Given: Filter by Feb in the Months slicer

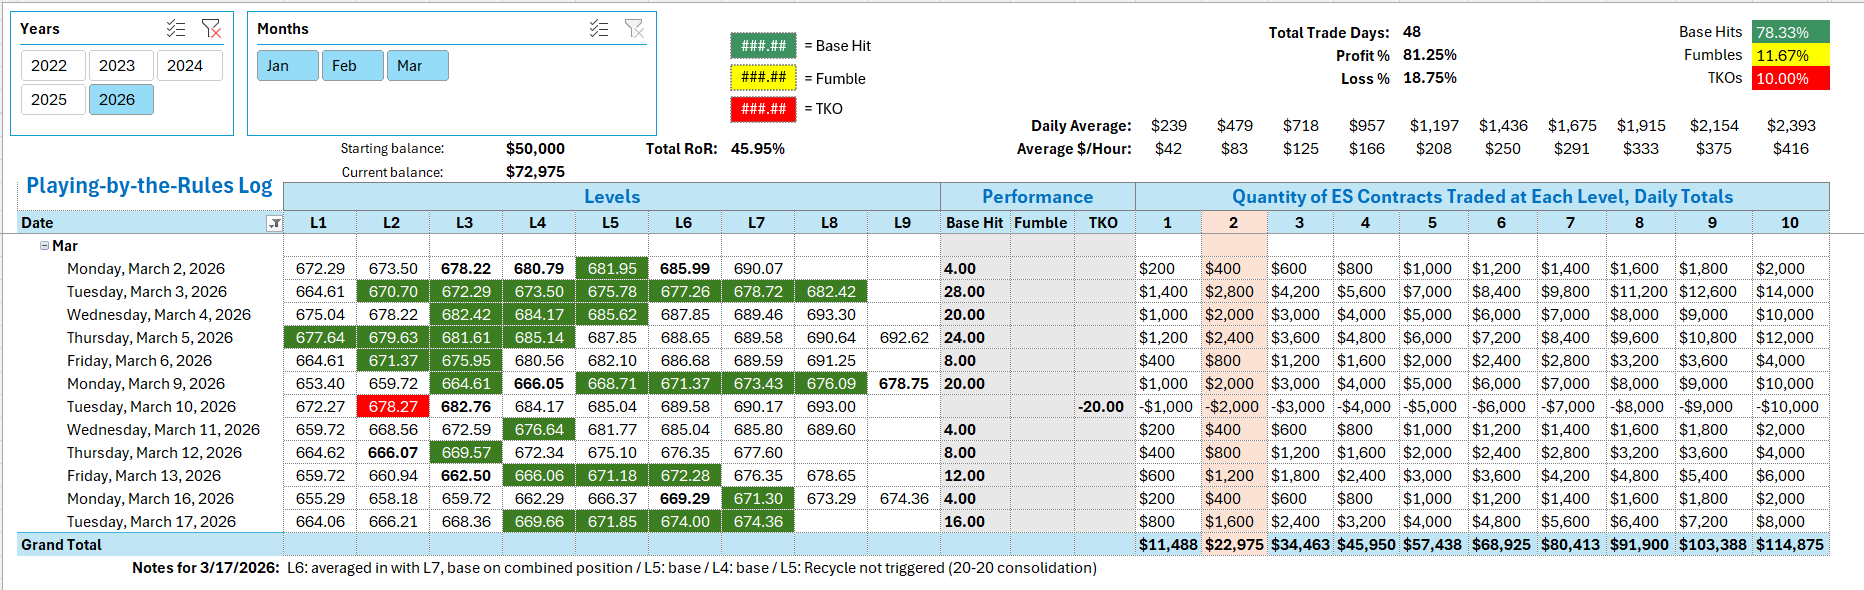Looking at the screenshot, I should pyautogui.click(x=352, y=66).
